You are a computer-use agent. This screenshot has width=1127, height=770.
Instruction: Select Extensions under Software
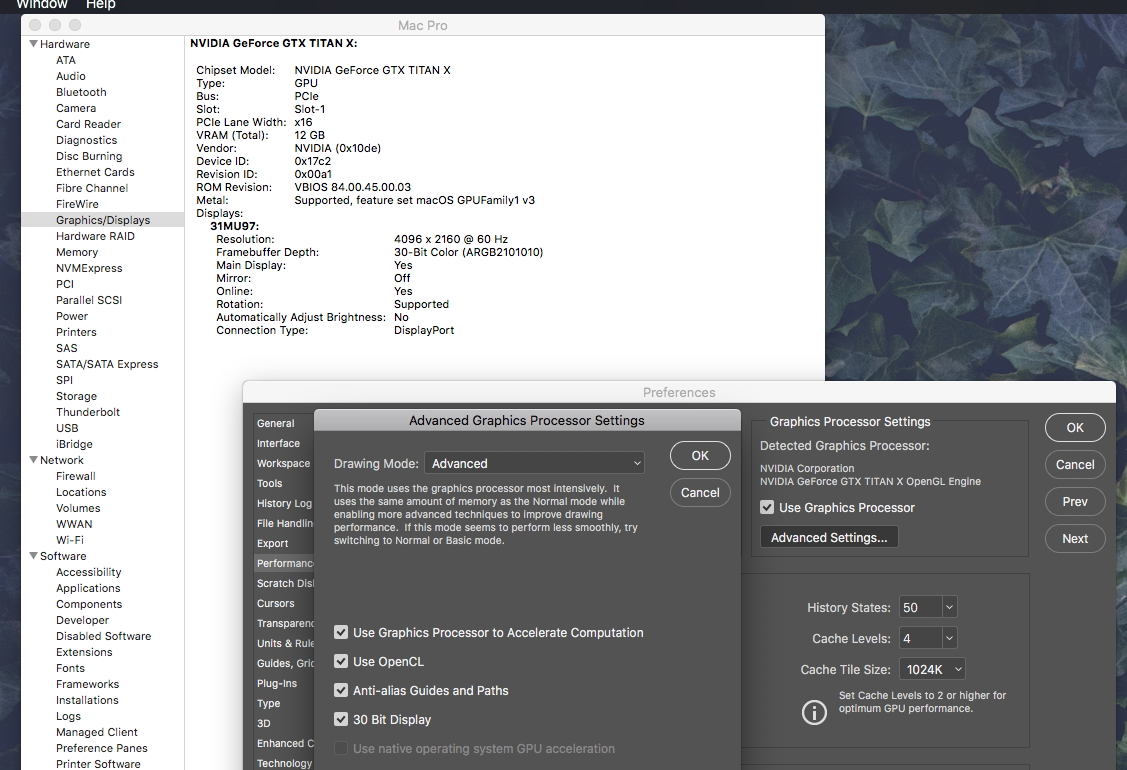tap(84, 652)
